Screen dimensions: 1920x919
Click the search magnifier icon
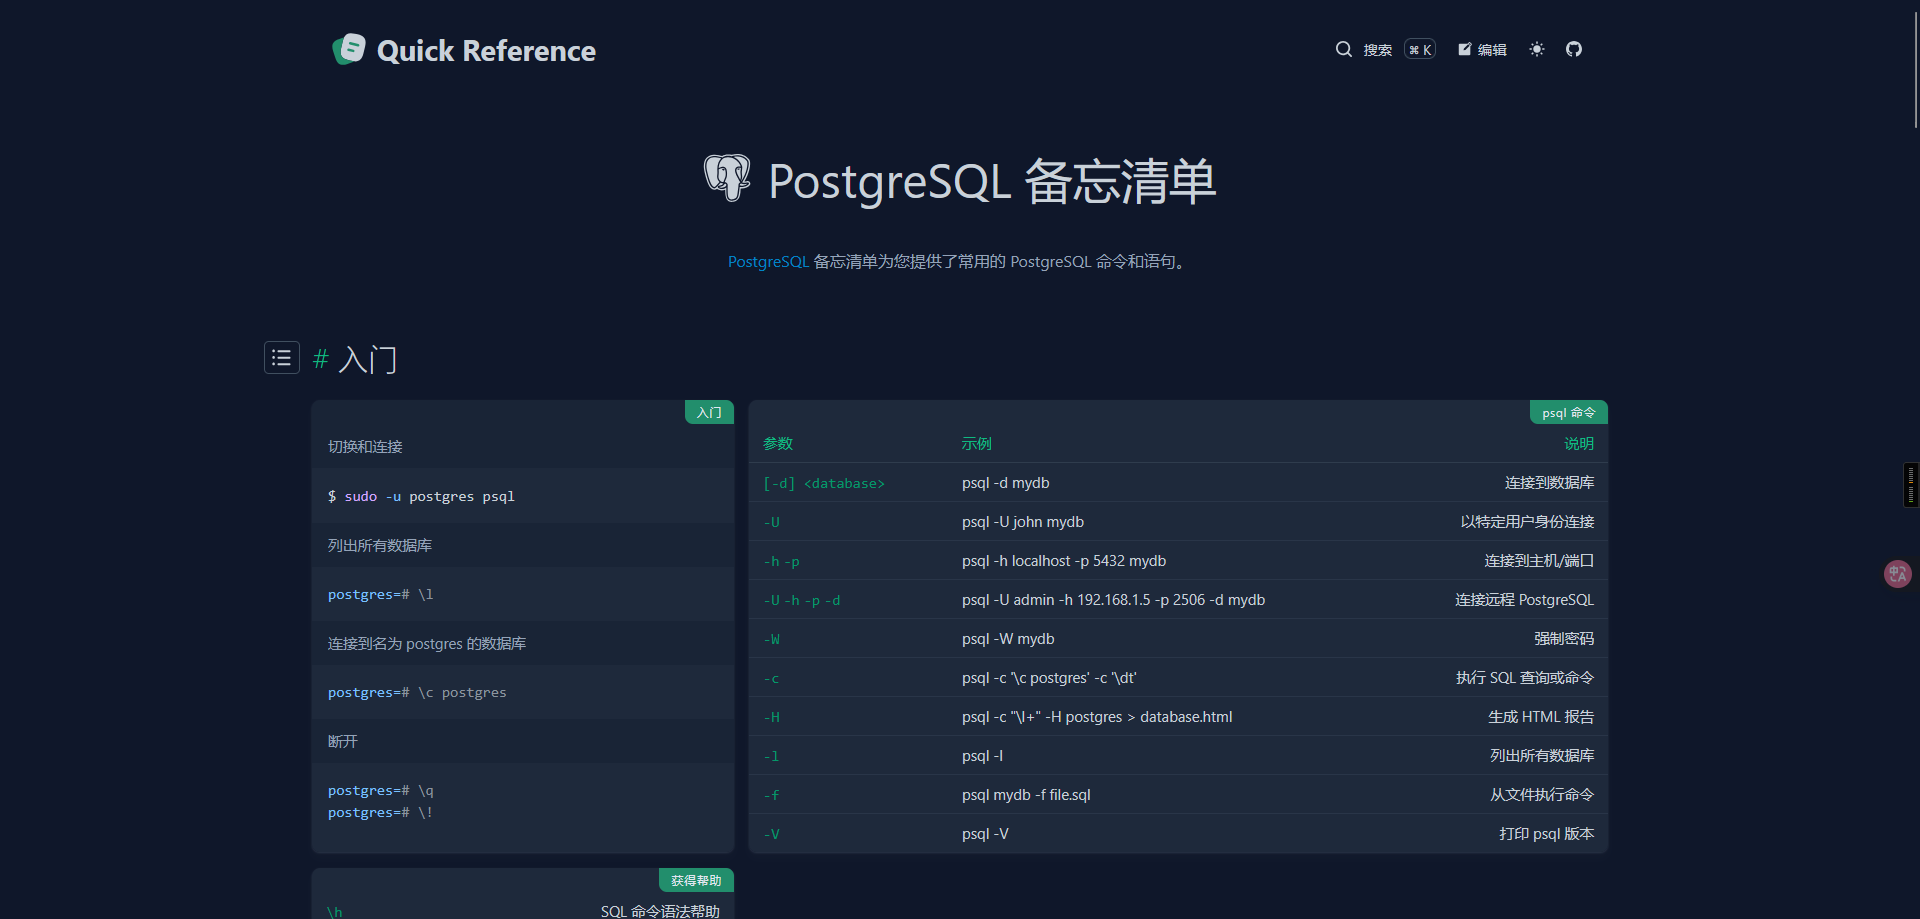[x=1344, y=49]
